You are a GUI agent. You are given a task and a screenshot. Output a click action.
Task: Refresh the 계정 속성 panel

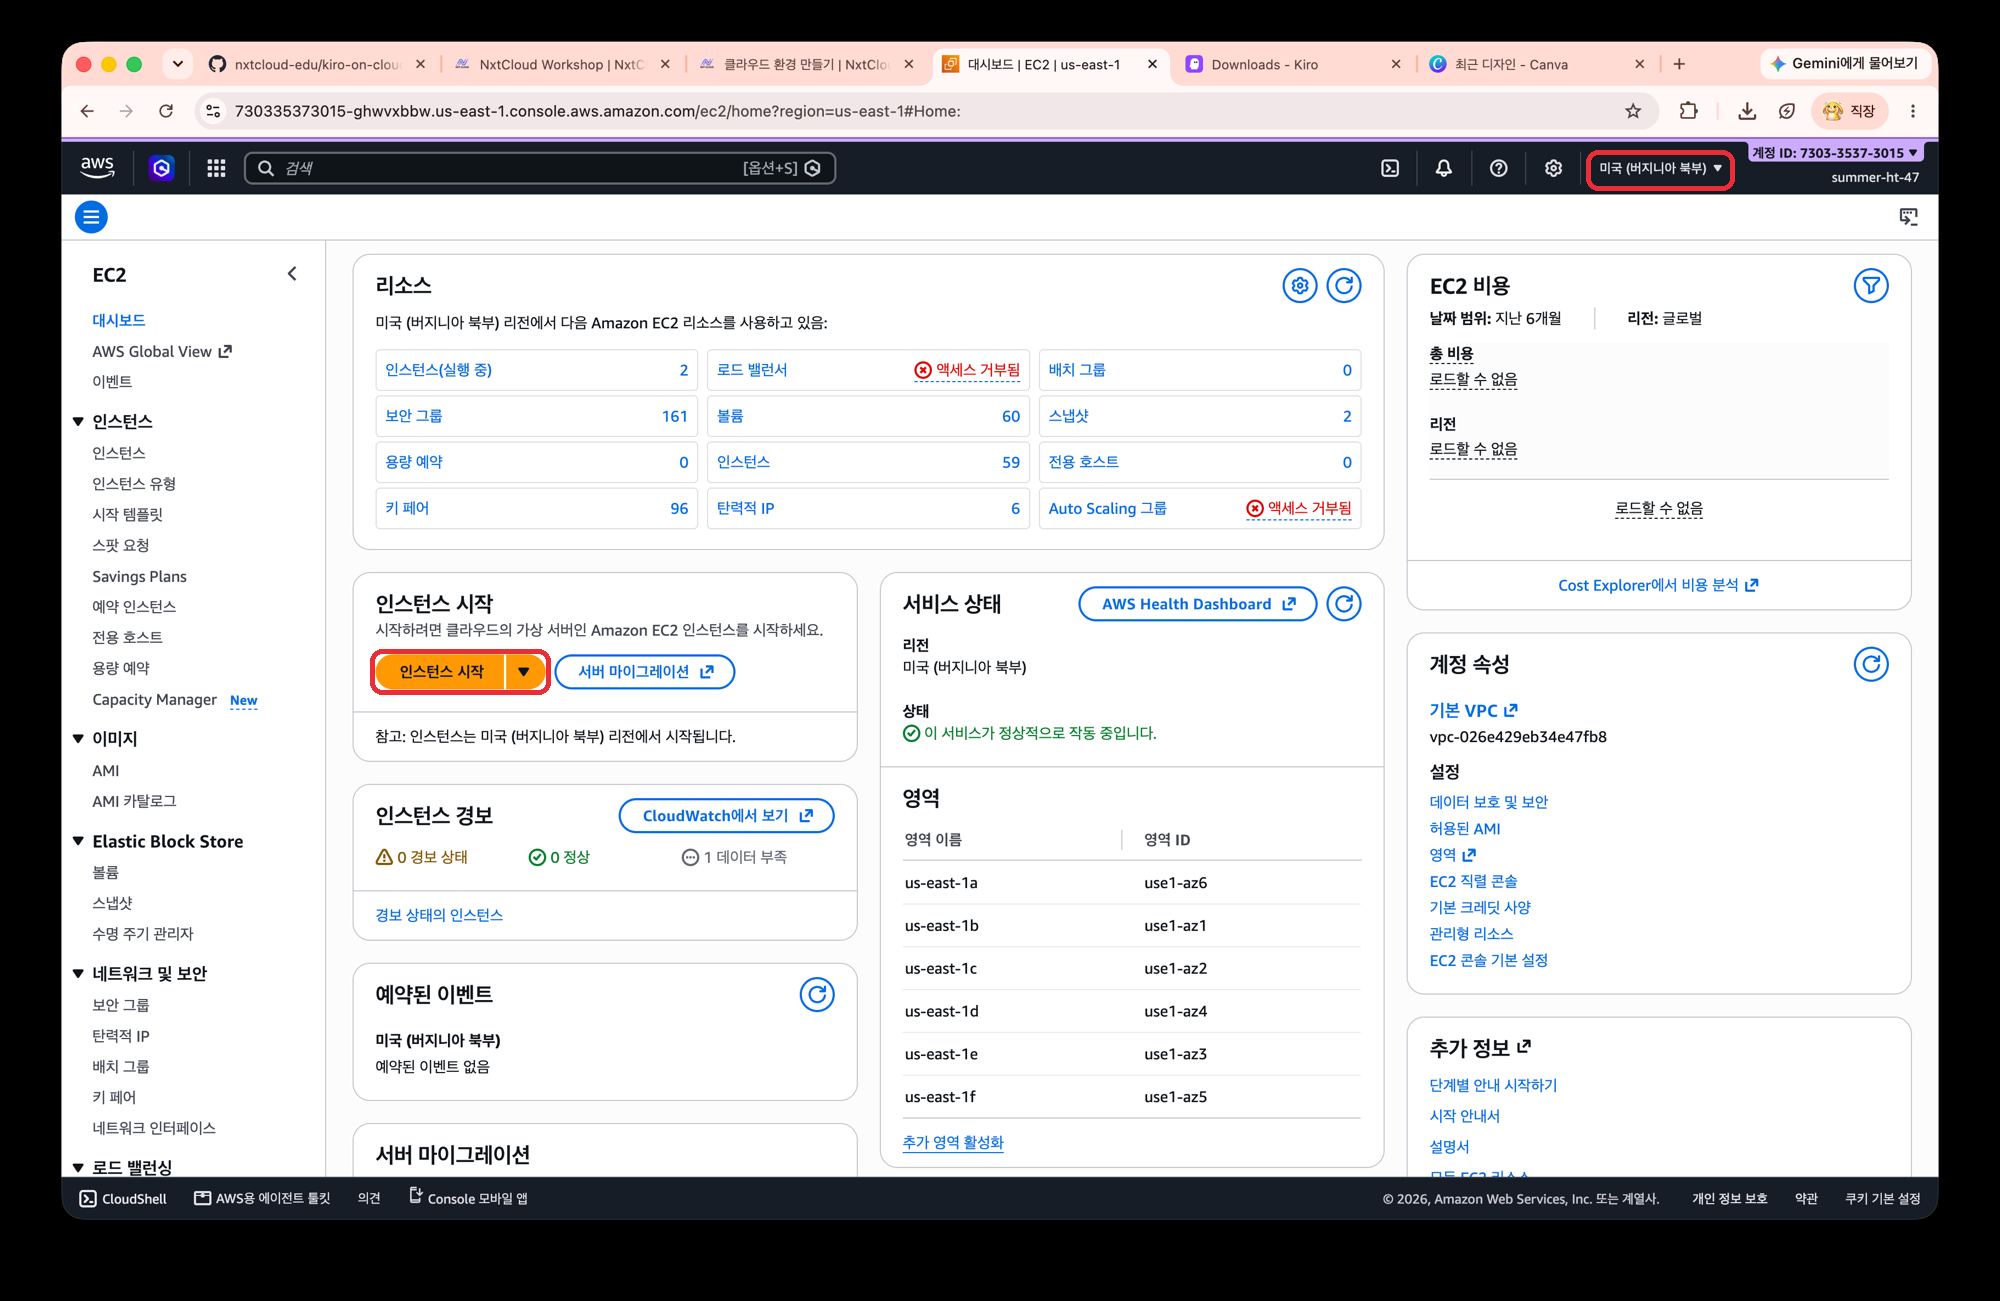1871,664
